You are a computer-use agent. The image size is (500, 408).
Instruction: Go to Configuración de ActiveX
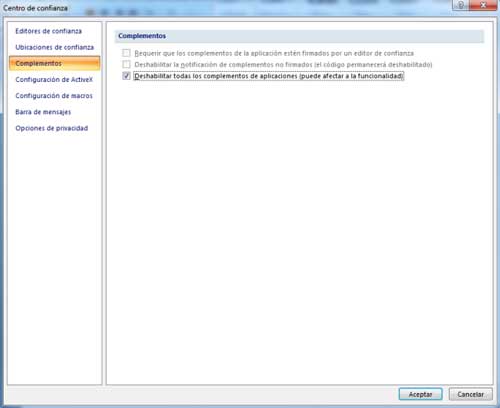[54, 80]
